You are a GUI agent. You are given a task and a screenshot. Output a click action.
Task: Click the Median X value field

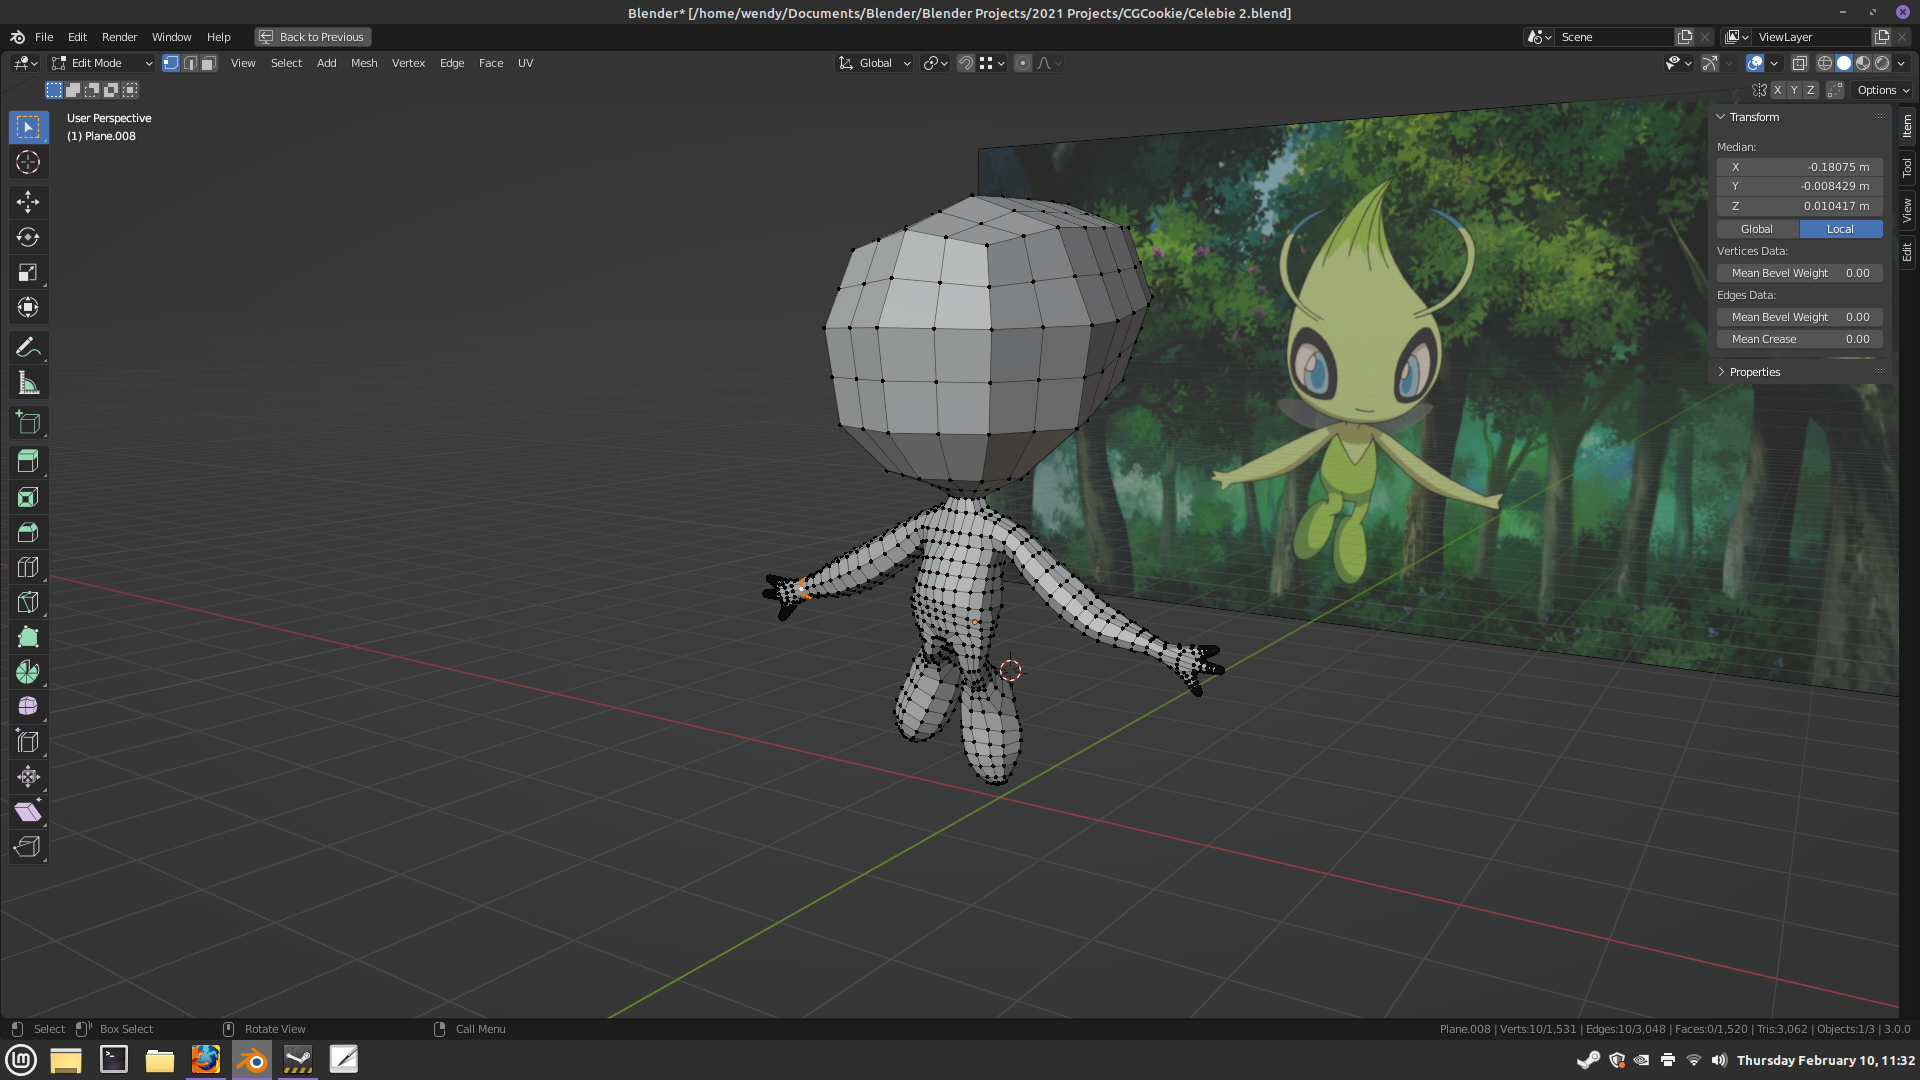pos(1799,167)
